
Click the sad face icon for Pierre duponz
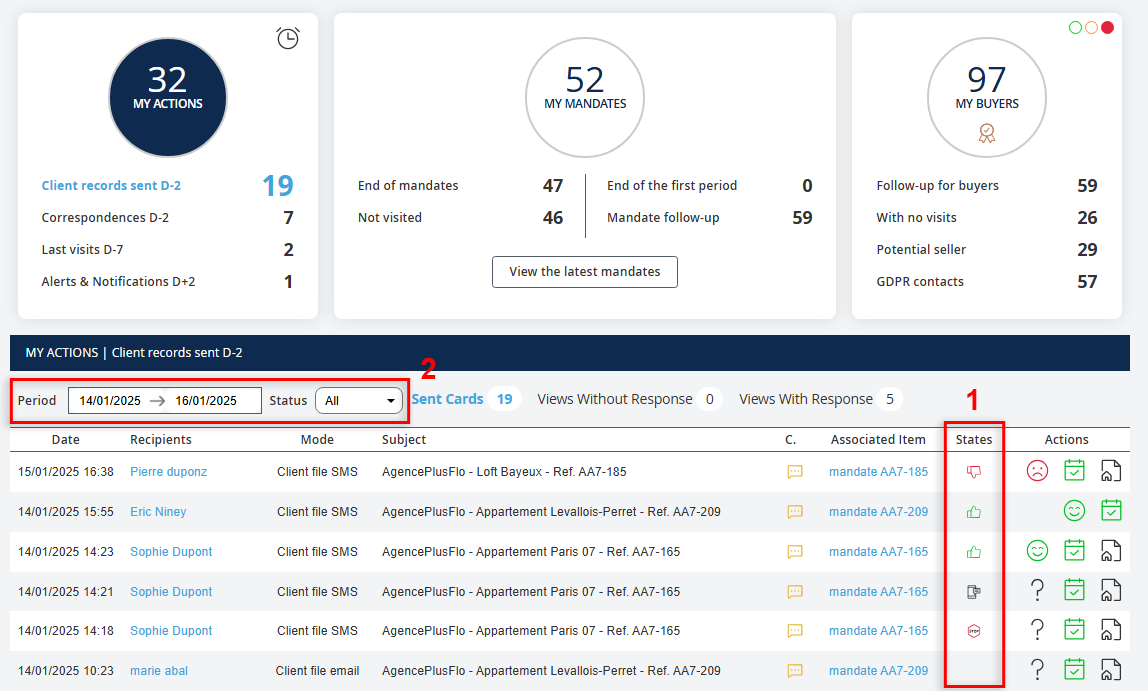click(x=1037, y=471)
